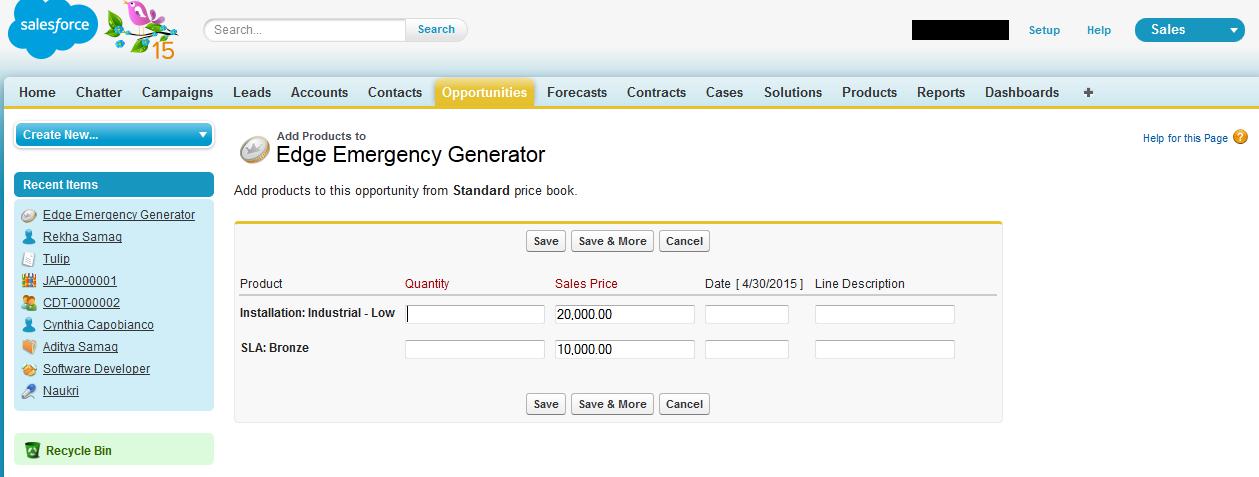The image size is (1259, 477).
Task: Click the Aditya Samag lead icon
Action: (29, 347)
